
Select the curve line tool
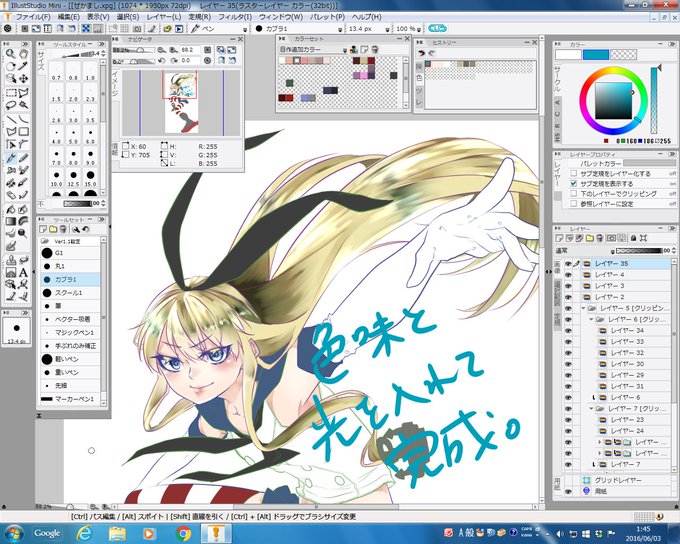tap(23, 119)
